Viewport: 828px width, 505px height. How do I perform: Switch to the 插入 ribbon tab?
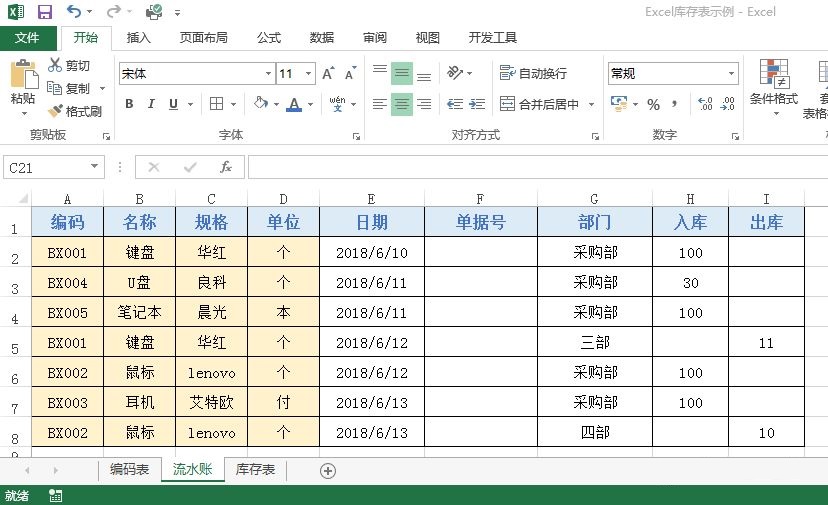click(x=139, y=38)
